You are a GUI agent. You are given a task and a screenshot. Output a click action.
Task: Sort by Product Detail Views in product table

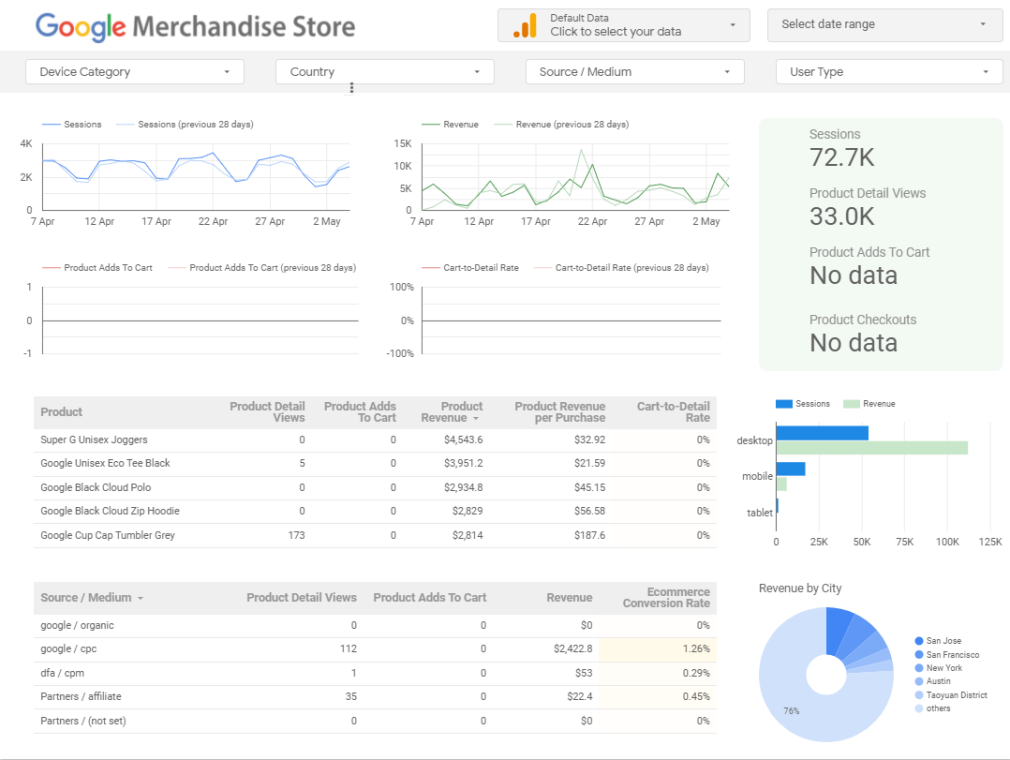pos(267,412)
